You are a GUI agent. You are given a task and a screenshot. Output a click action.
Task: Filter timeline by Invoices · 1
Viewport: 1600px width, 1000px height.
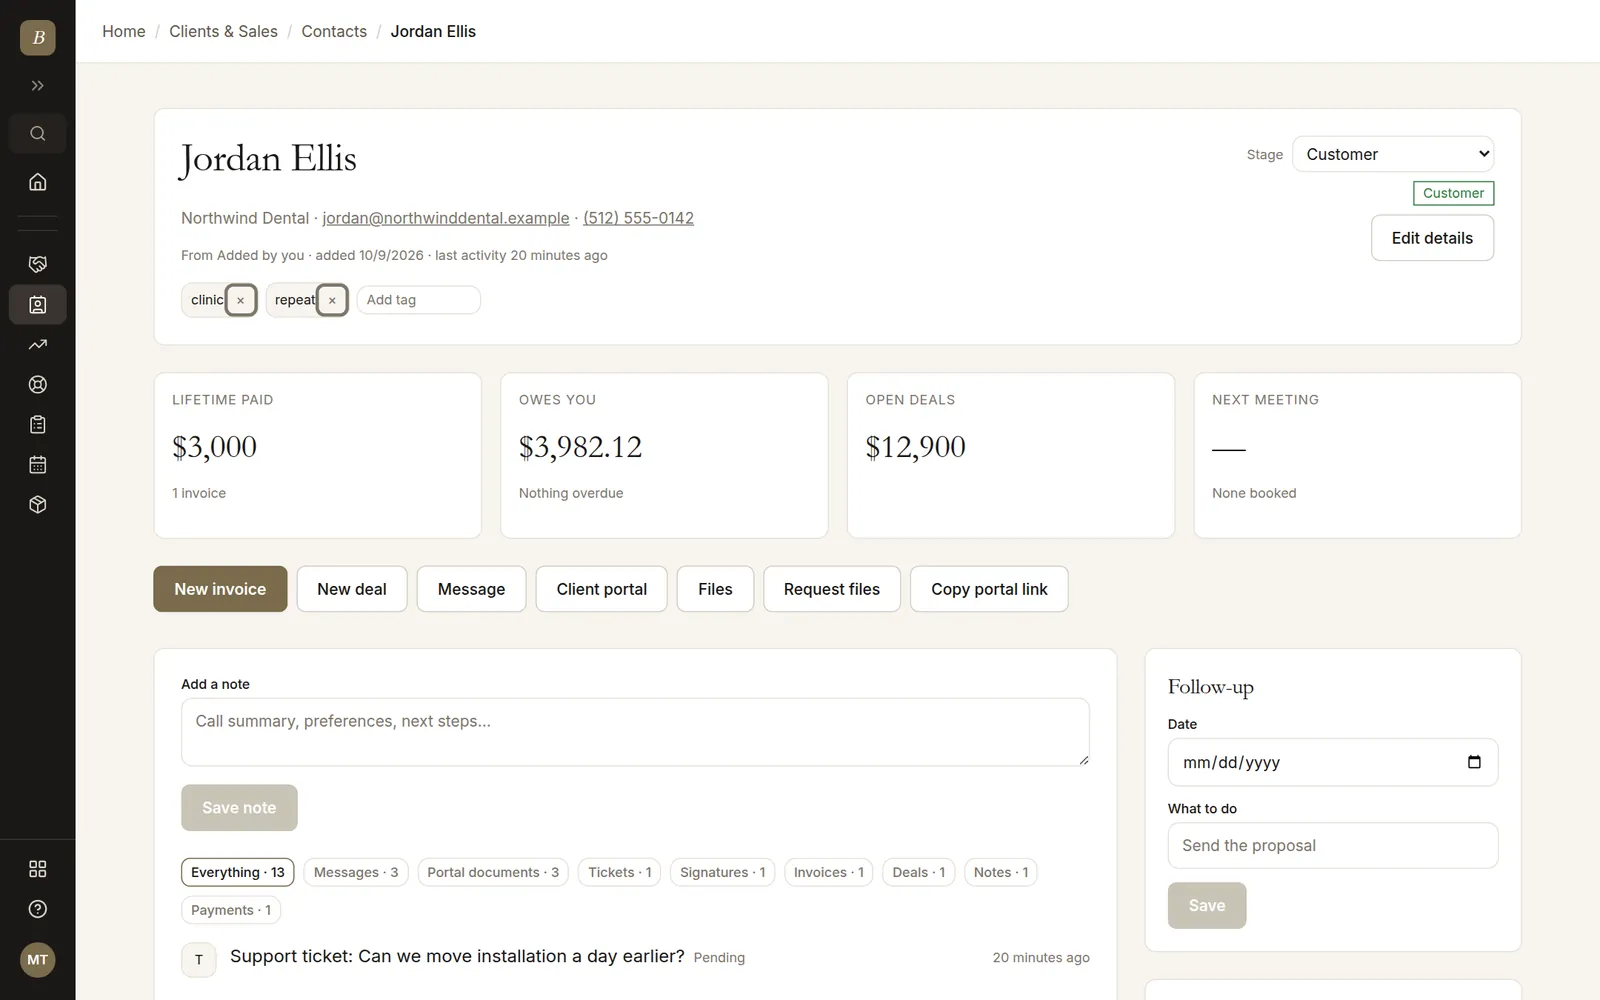pyautogui.click(x=829, y=872)
